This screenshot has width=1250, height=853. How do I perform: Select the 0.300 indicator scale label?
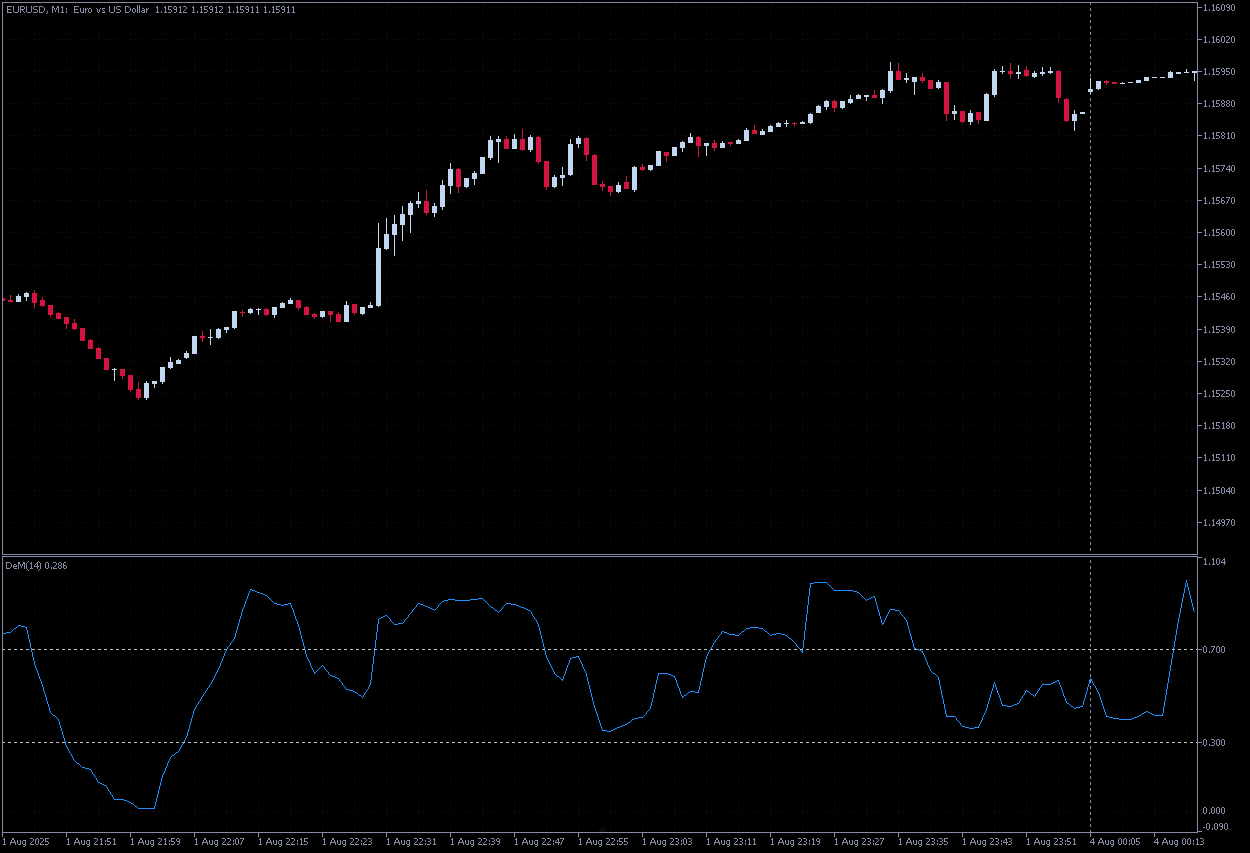[x=1217, y=742]
